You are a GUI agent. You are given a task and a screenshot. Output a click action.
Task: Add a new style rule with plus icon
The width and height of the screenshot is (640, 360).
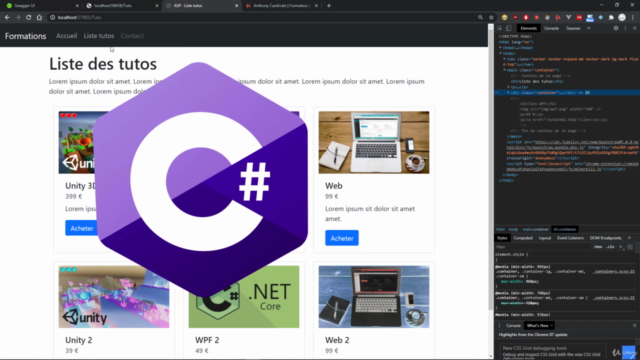pyautogui.click(x=621, y=247)
